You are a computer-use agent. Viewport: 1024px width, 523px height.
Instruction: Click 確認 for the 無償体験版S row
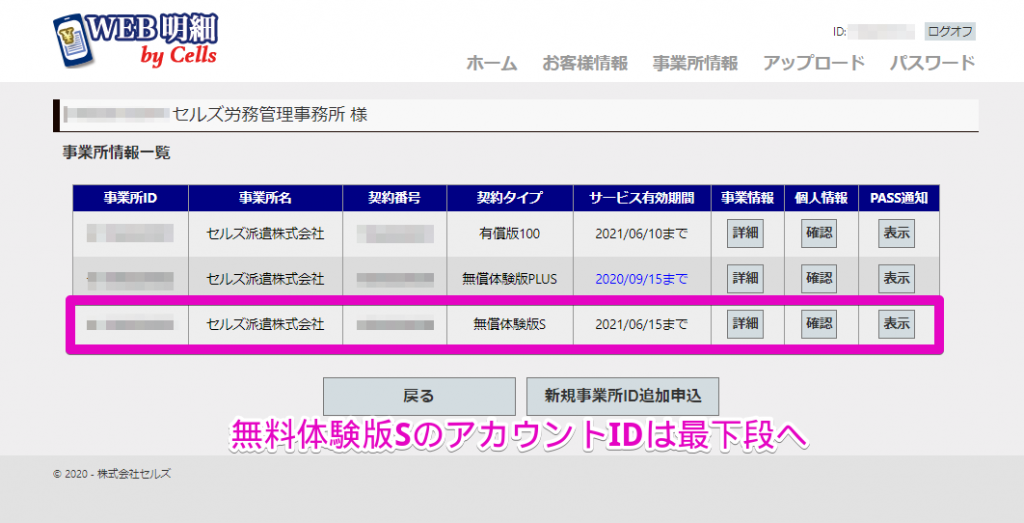click(x=819, y=323)
